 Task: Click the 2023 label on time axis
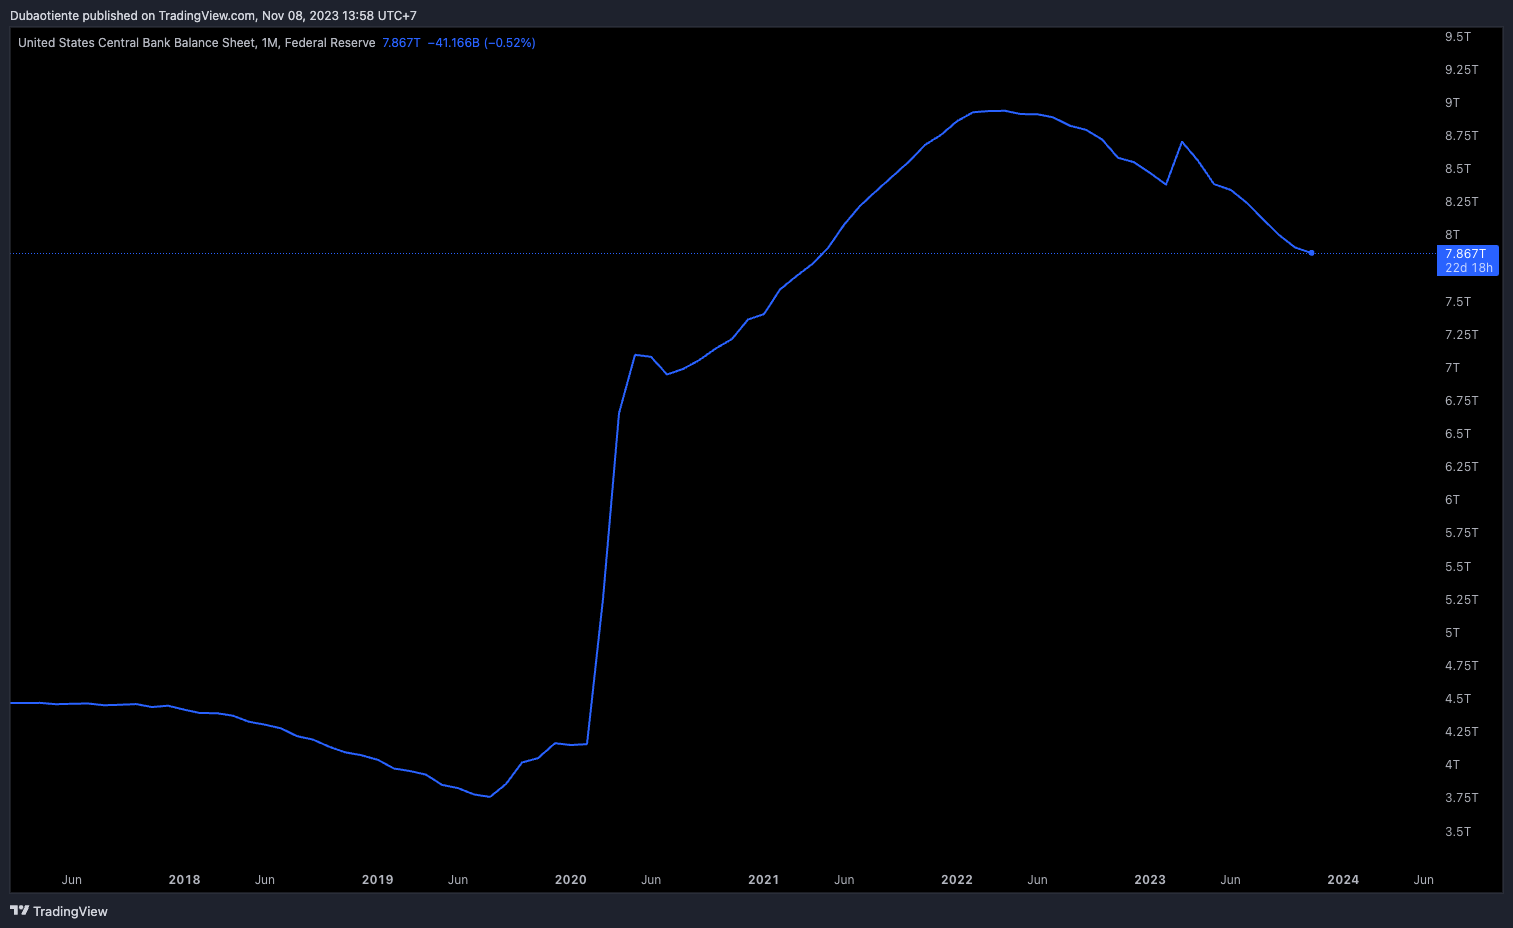point(1149,880)
